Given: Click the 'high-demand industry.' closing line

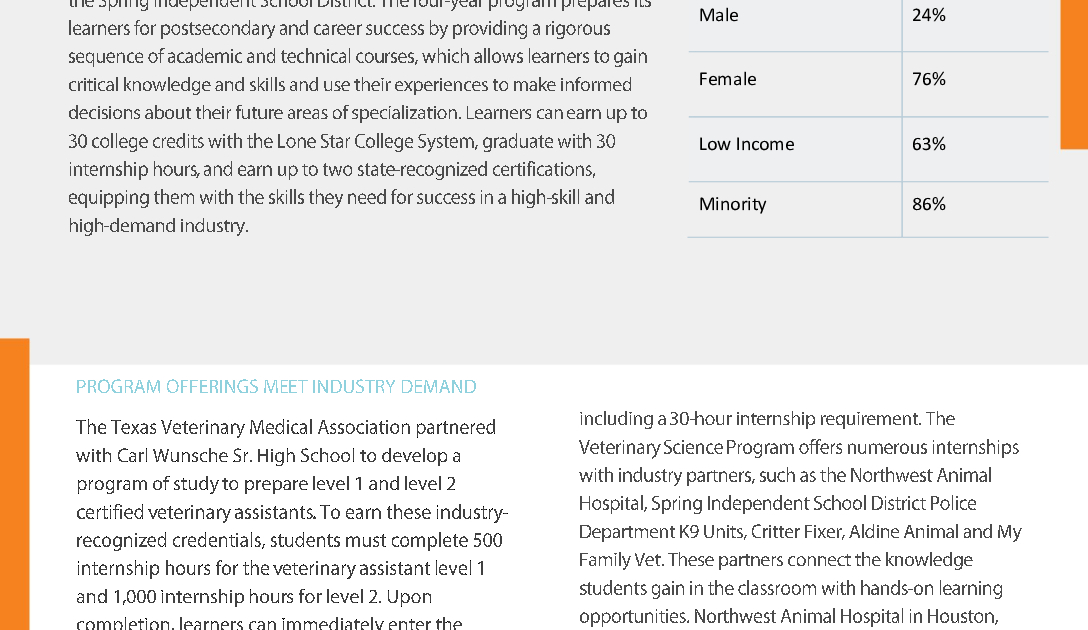Looking at the screenshot, I should [x=158, y=226].
